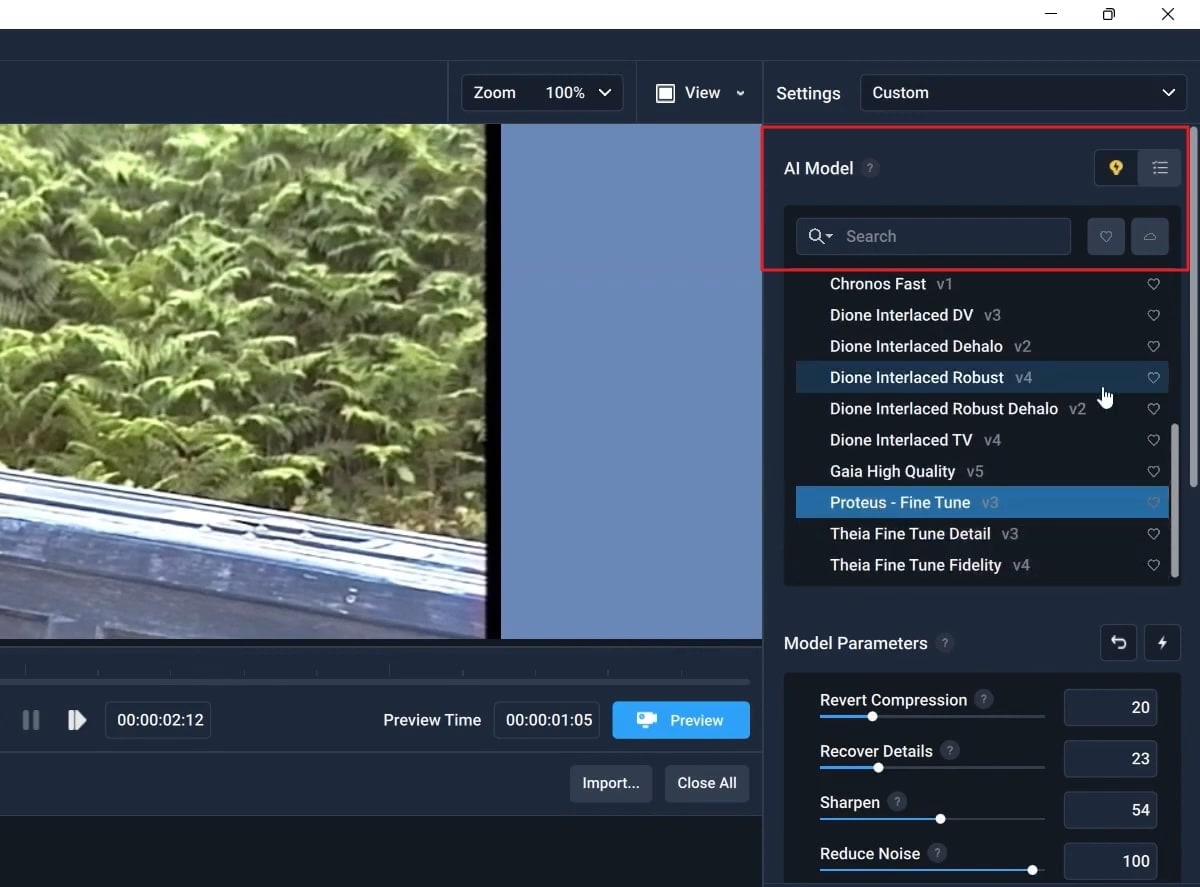Click the favorites heart filter button
The image size is (1200, 887).
point(1106,237)
